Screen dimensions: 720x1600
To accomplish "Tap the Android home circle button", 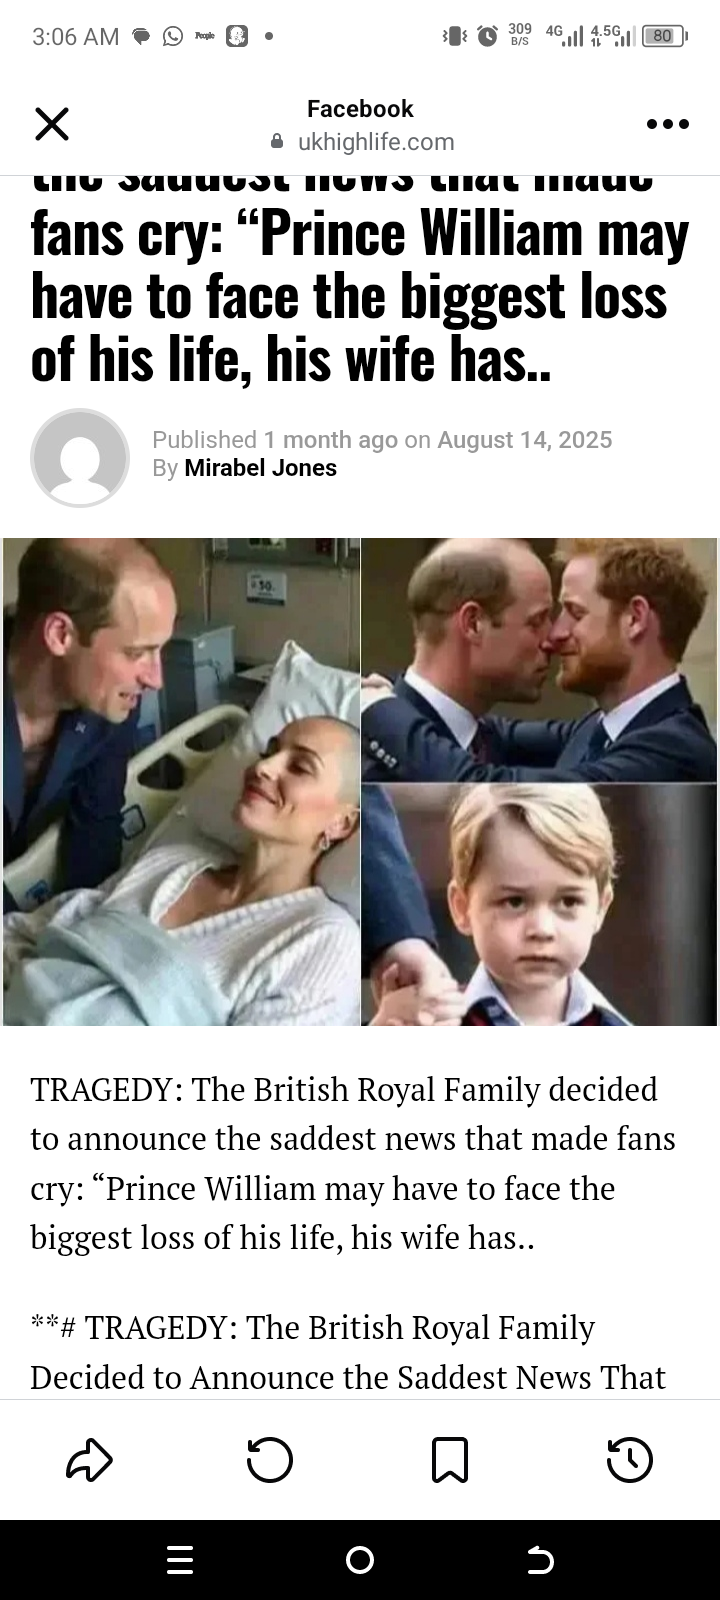I will pos(360,1560).
